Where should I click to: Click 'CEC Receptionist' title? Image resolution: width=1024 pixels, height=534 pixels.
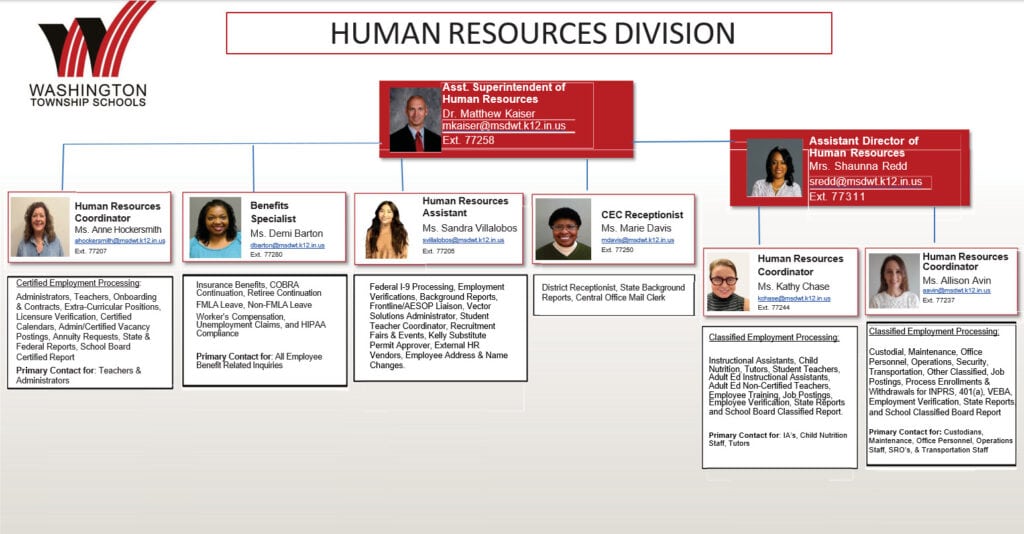click(x=642, y=215)
